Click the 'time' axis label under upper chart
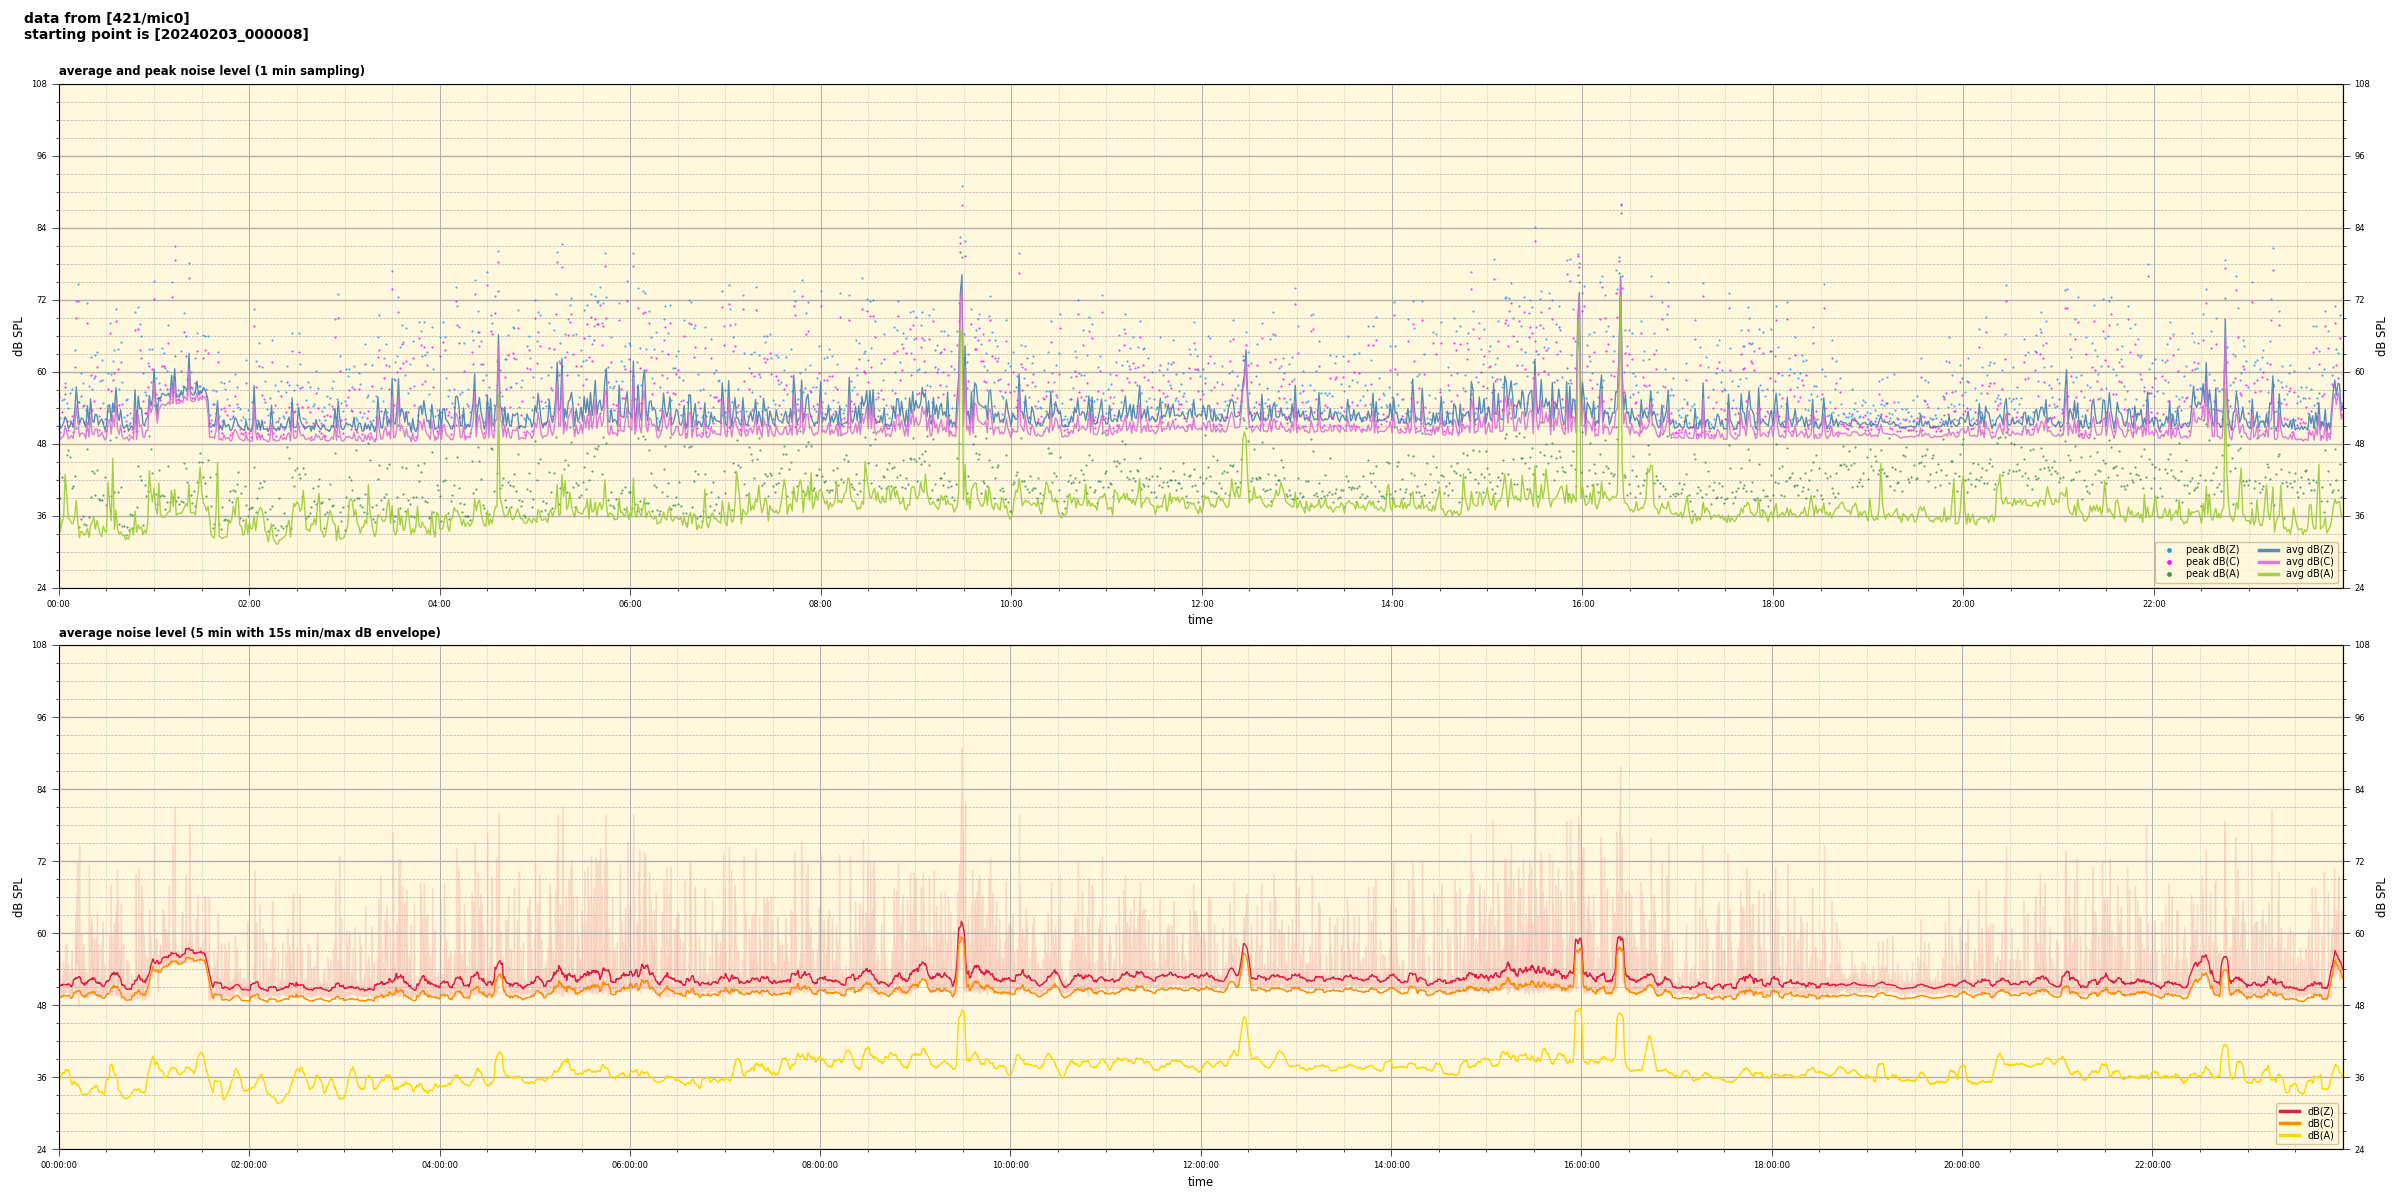2400x1200 pixels. pos(1200,620)
